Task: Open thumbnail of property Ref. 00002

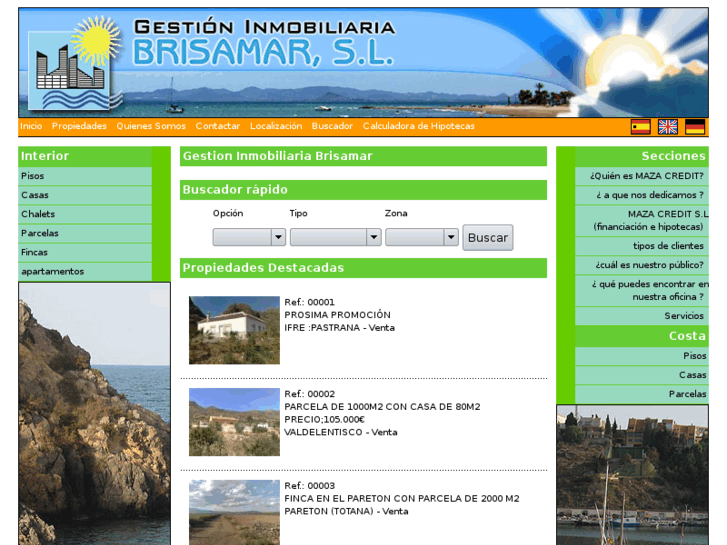Action: coord(234,422)
